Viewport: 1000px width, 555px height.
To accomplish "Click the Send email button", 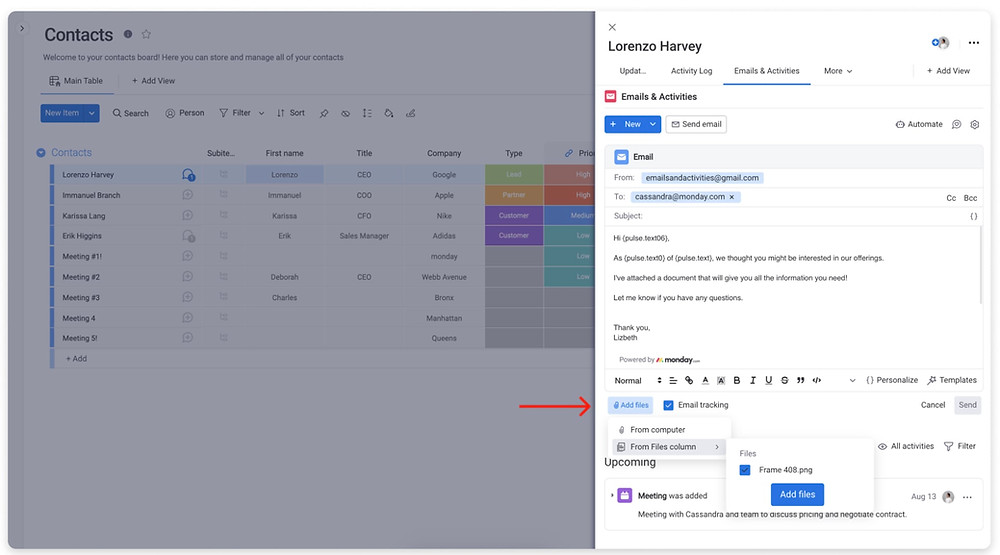I will point(696,124).
